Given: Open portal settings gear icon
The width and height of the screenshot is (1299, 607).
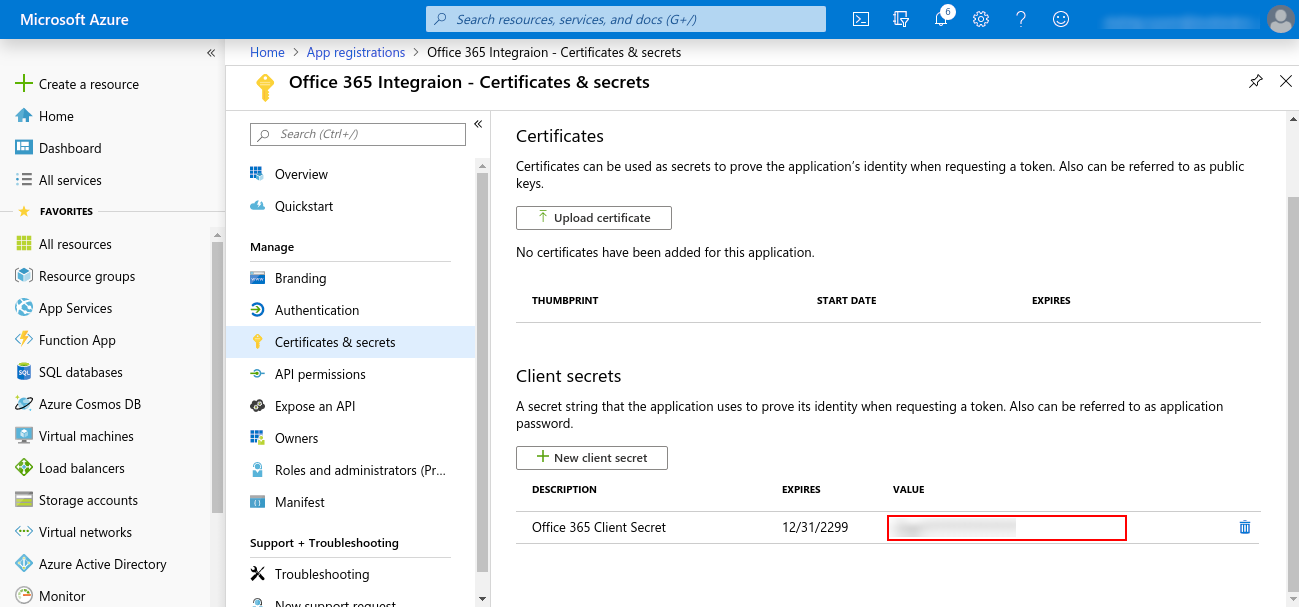Looking at the screenshot, I should pos(981,19).
